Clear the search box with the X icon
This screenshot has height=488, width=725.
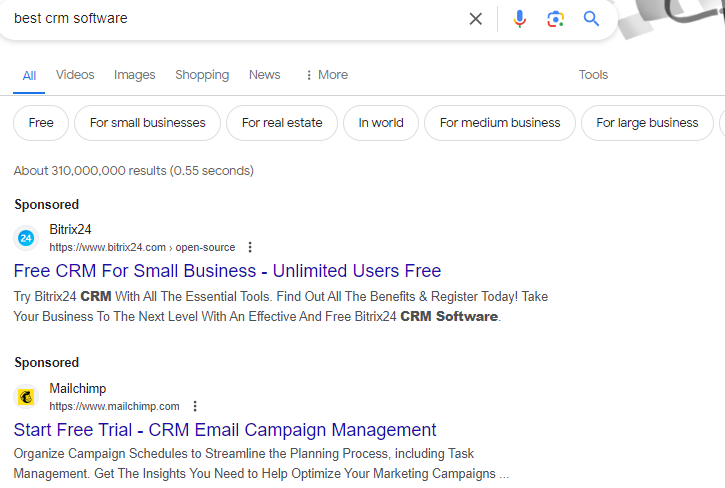(x=475, y=19)
